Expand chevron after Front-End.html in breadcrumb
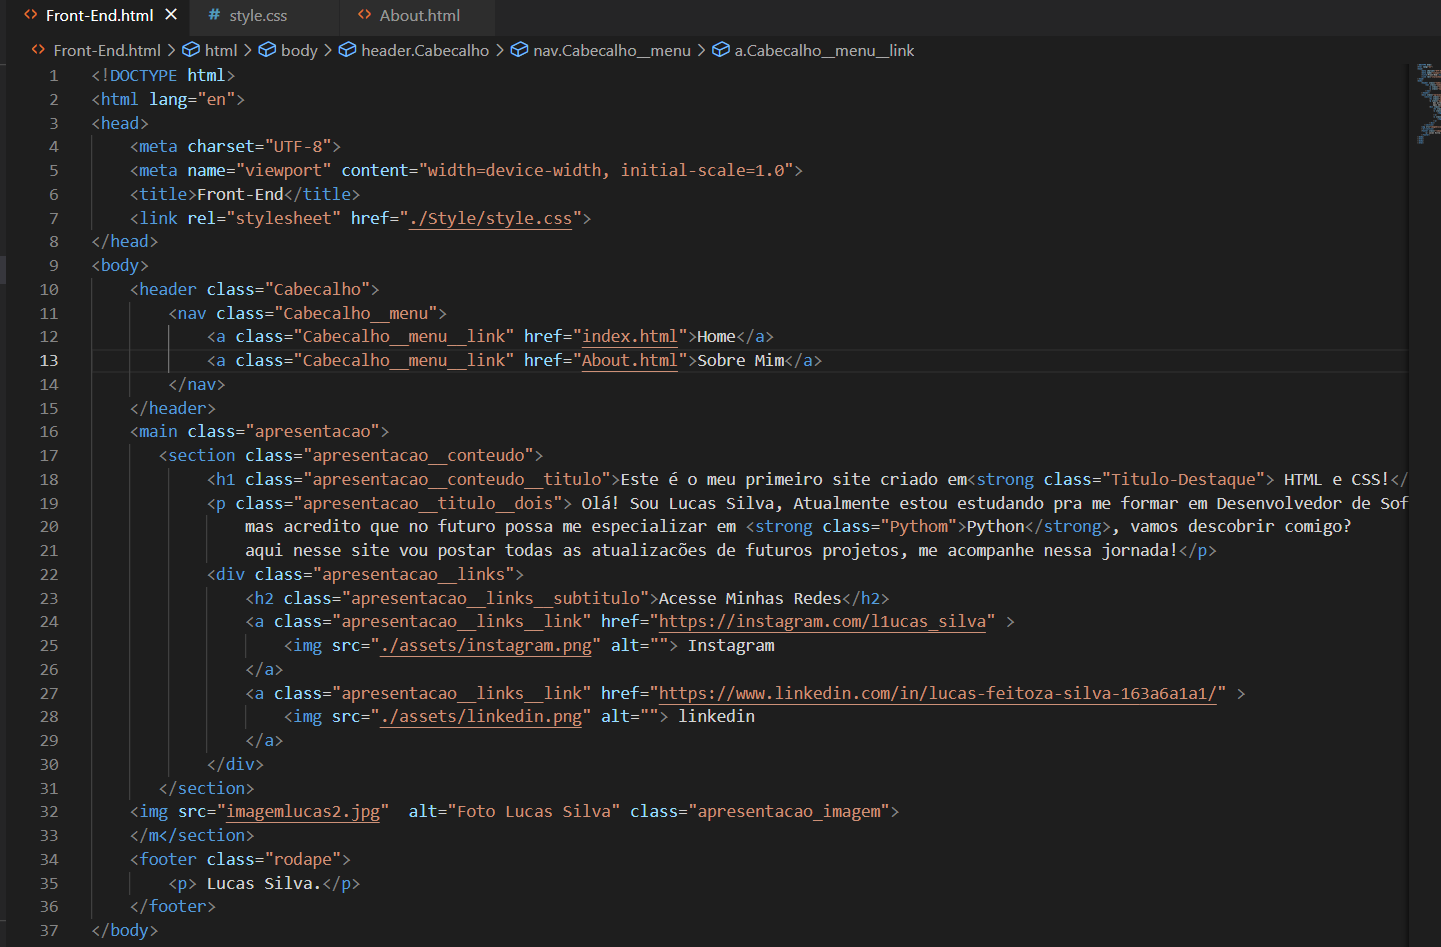 (172, 50)
